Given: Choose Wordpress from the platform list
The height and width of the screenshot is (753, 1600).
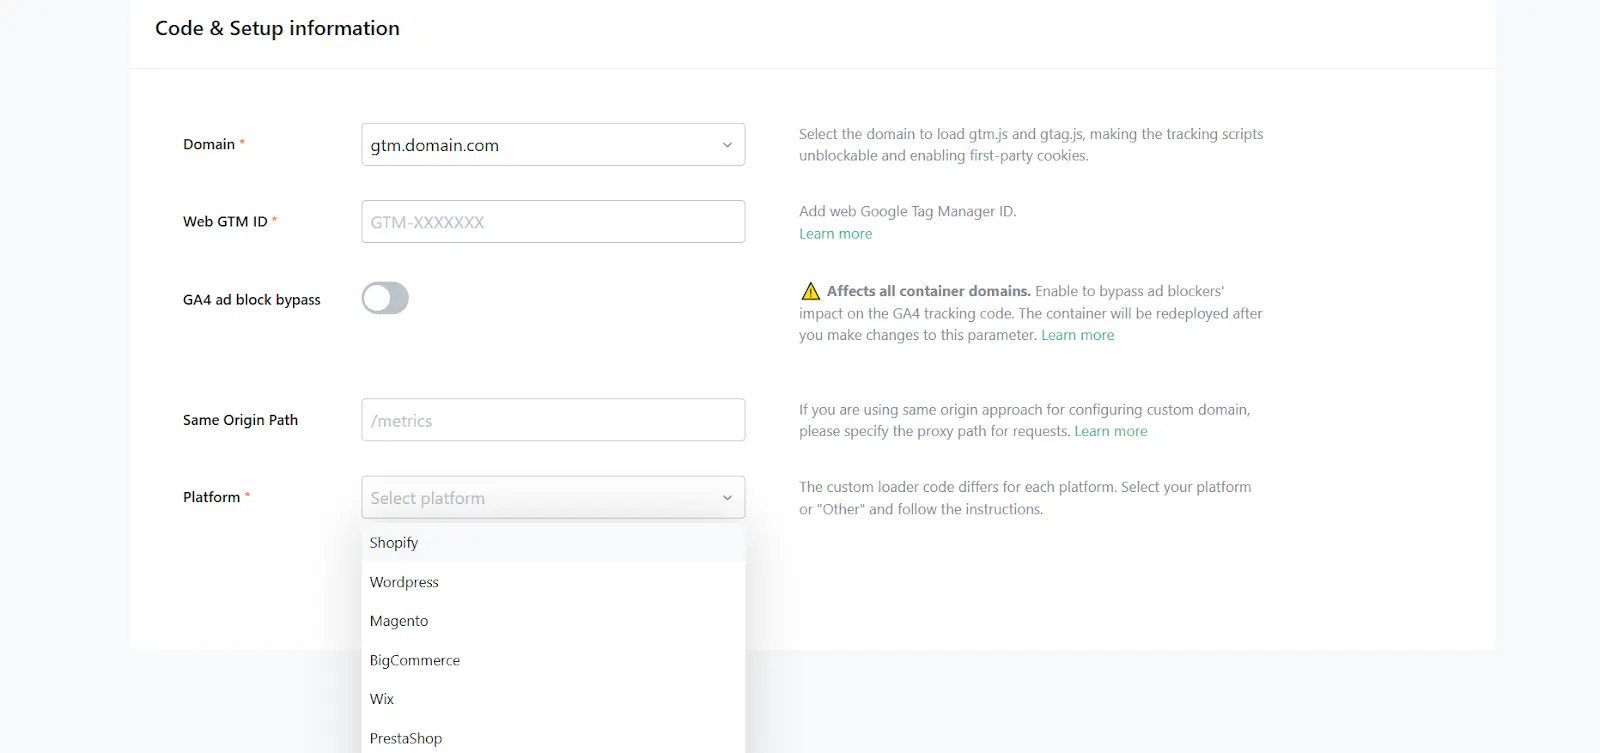Looking at the screenshot, I should (x=553, y=582).
